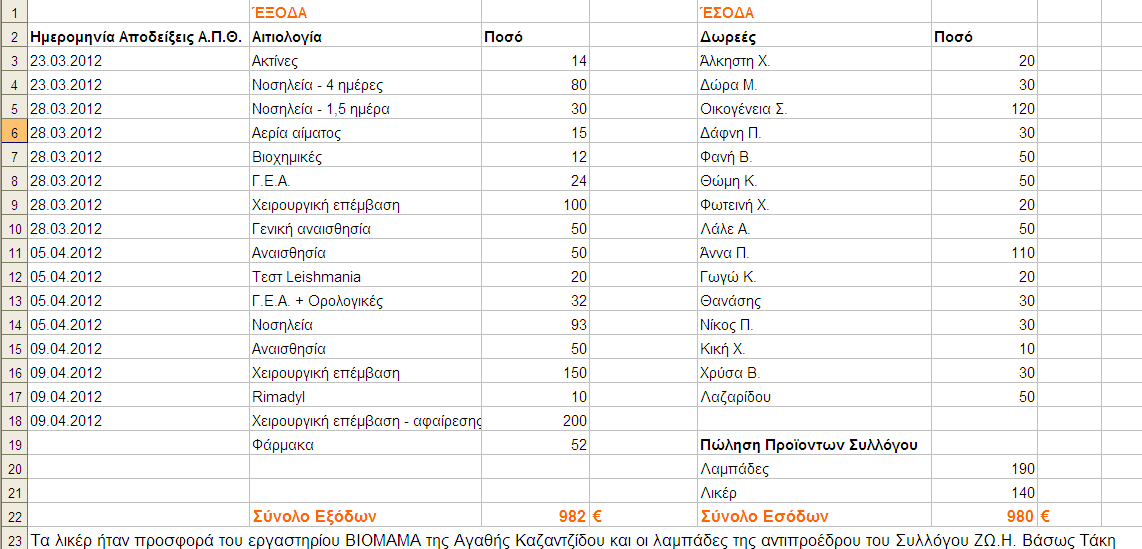Click the ΈΞΟΔΑ heading cell
The height and width of the screenshot is (549, 1142).
(x=365, y=12)
